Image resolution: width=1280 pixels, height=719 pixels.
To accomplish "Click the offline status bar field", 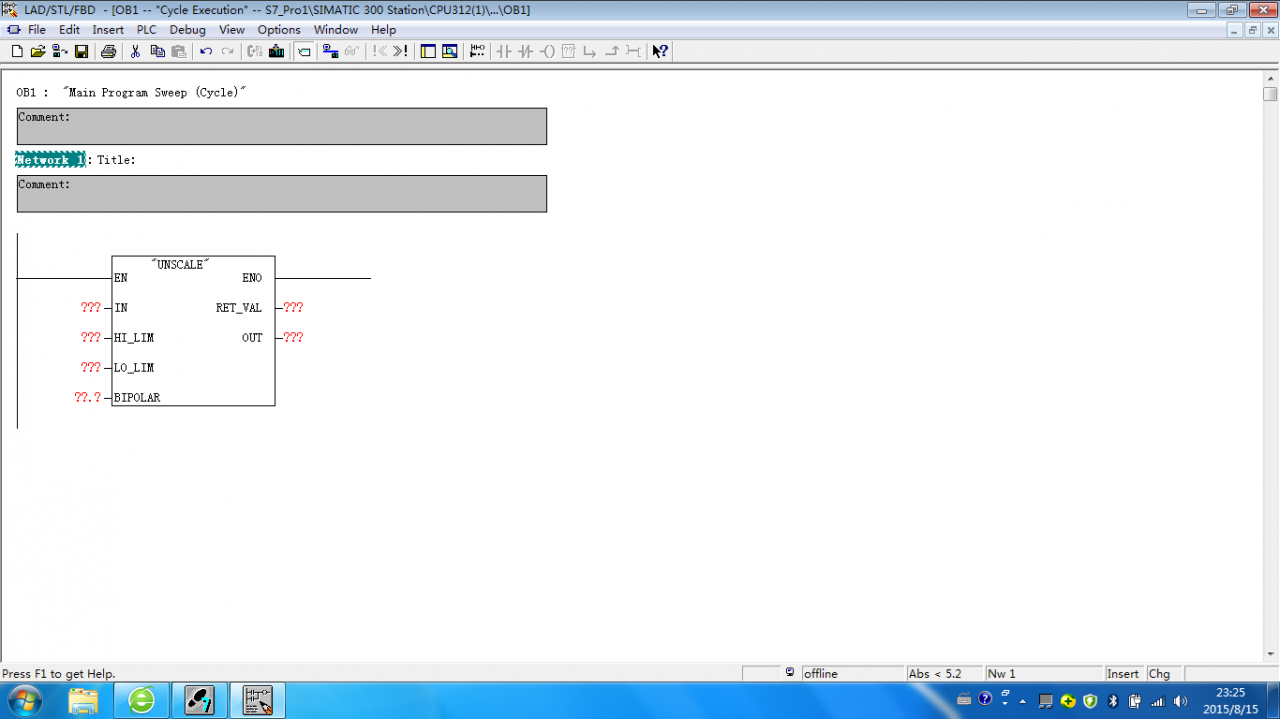I will 853,674.
